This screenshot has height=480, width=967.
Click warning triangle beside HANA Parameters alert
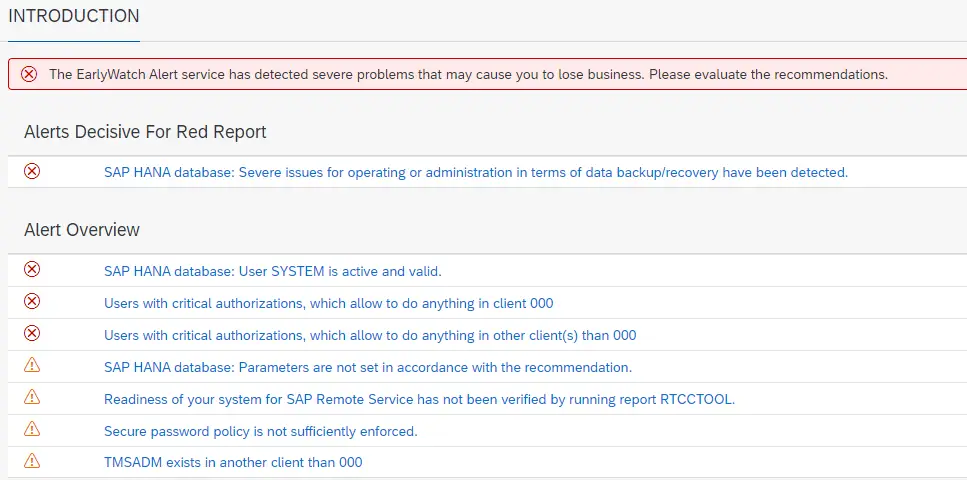coord(32,365)
